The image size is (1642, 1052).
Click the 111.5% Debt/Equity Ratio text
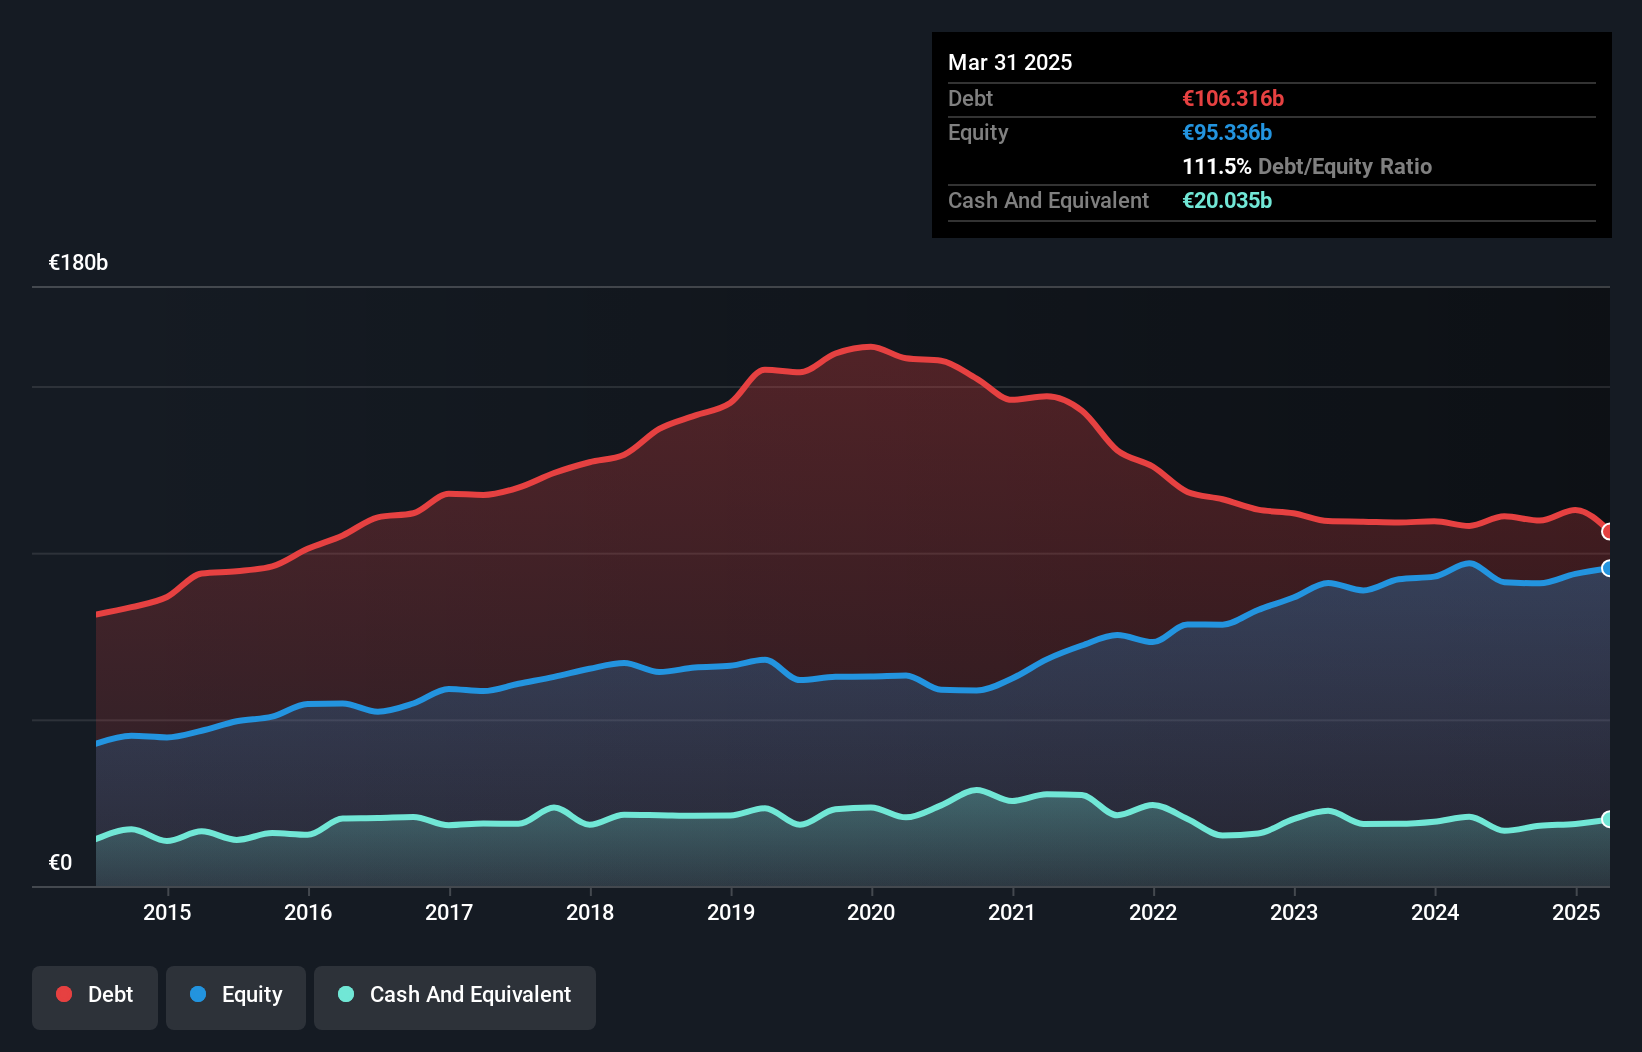point(1307,166)
